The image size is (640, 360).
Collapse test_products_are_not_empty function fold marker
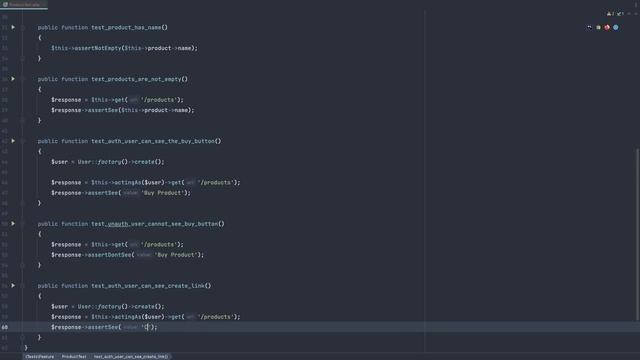tap(23, 79)
